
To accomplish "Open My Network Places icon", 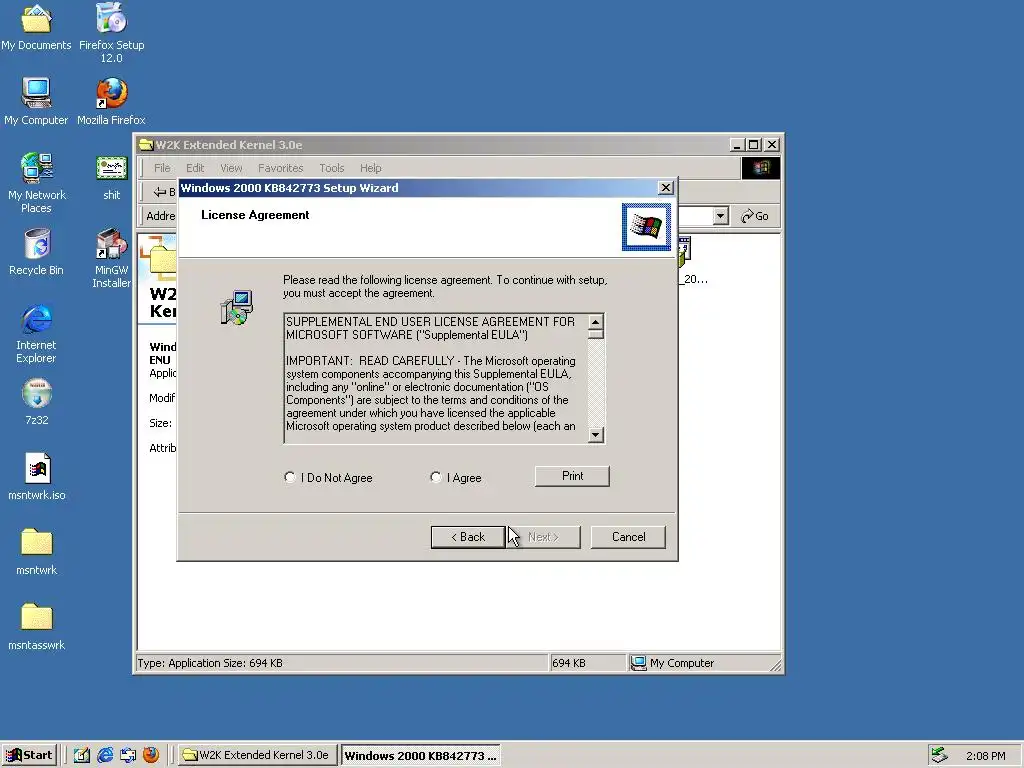I will pos(36,183).
